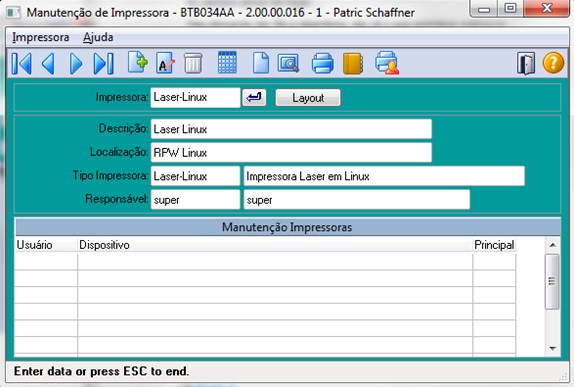The height and width of the screenshot is (387, 574).
Task: Confirm printer code with return-arrow button
Action: click(x=254, y=98)
